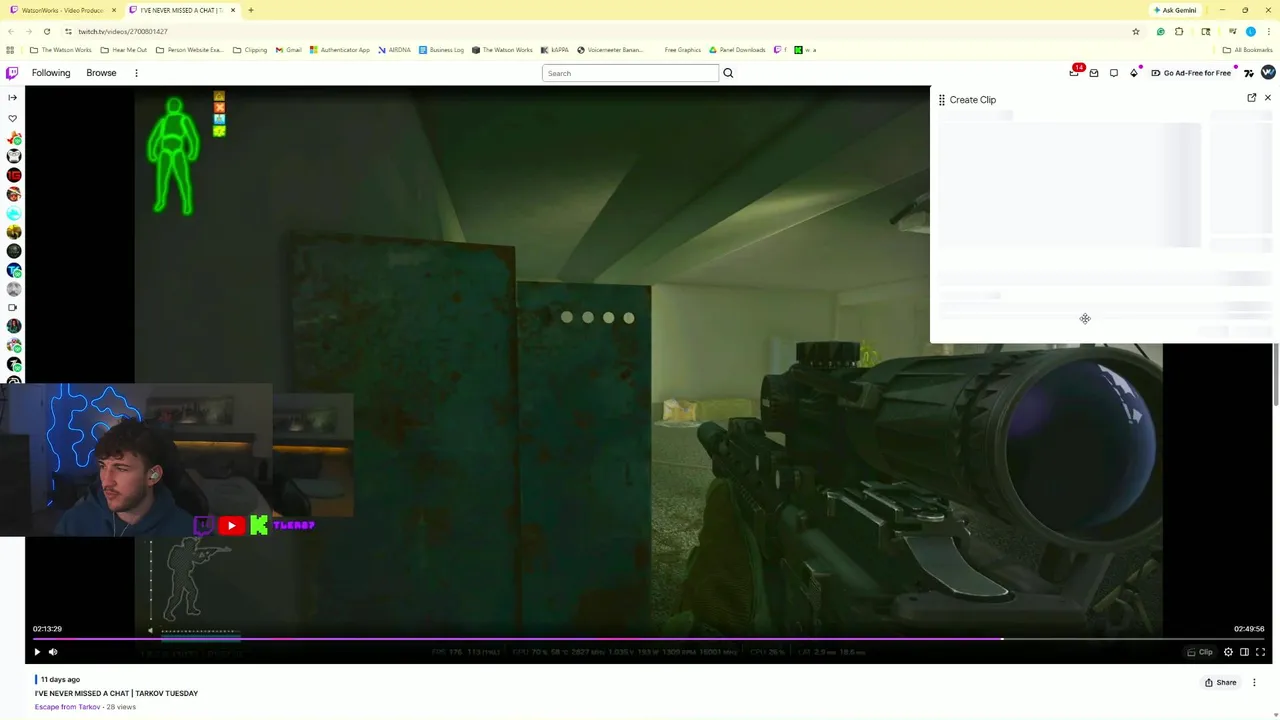Open the Browse tab

(x=101, y=73)
